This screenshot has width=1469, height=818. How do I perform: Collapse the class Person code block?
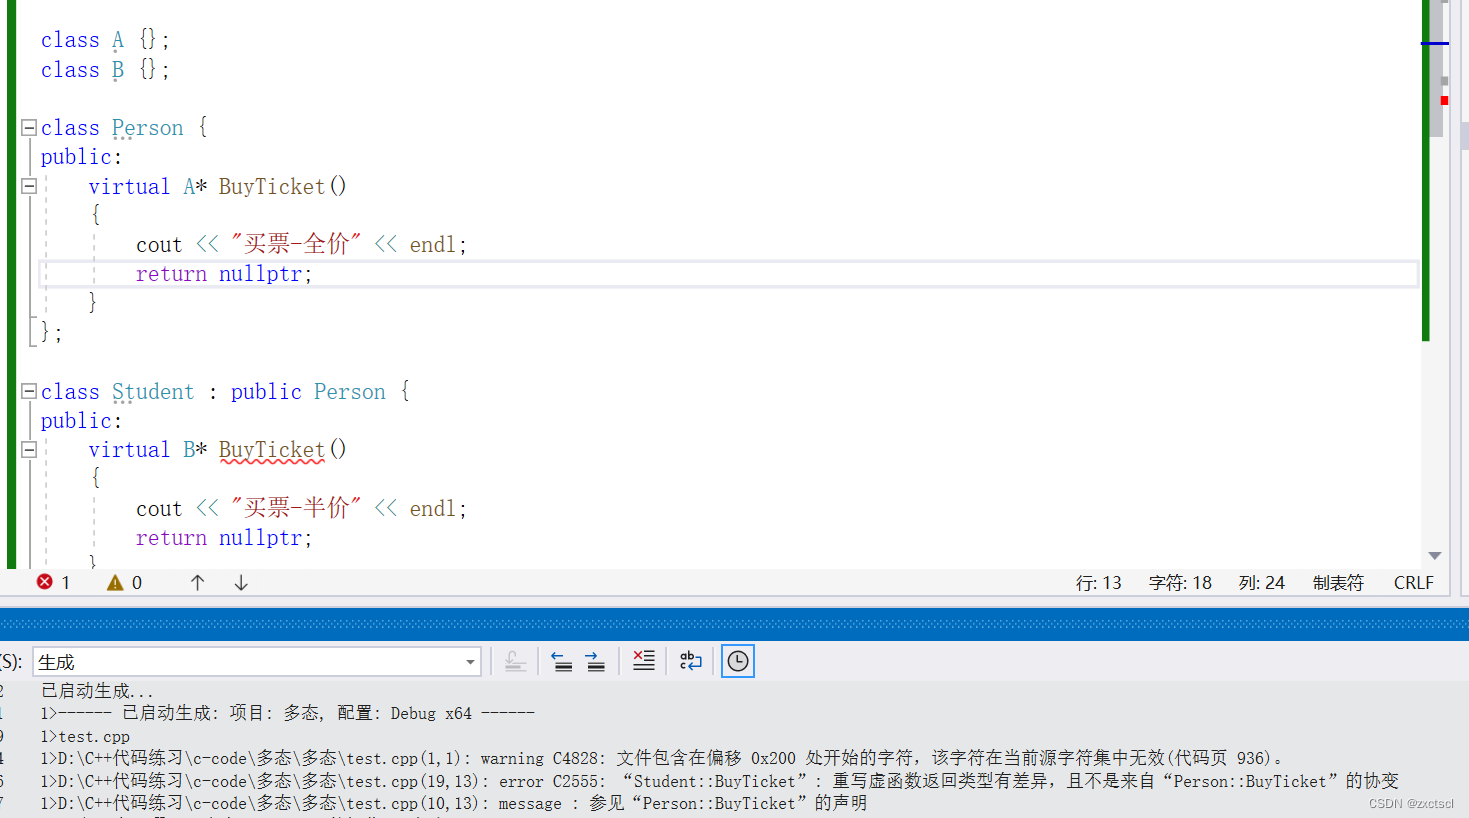pyautogui.click(x=29, y=128)
